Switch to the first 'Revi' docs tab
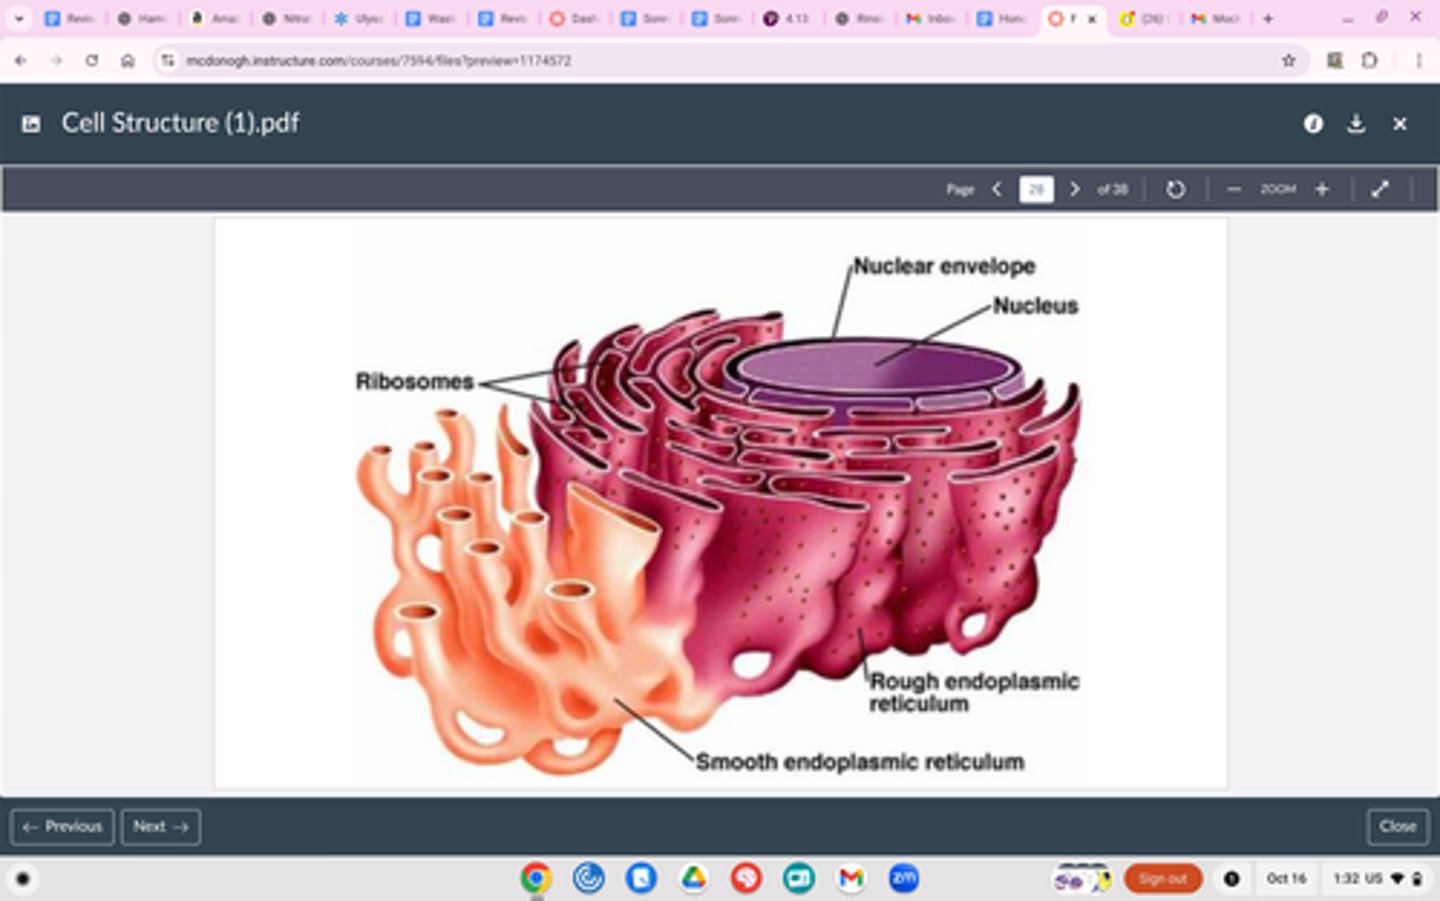 point(70,18)
